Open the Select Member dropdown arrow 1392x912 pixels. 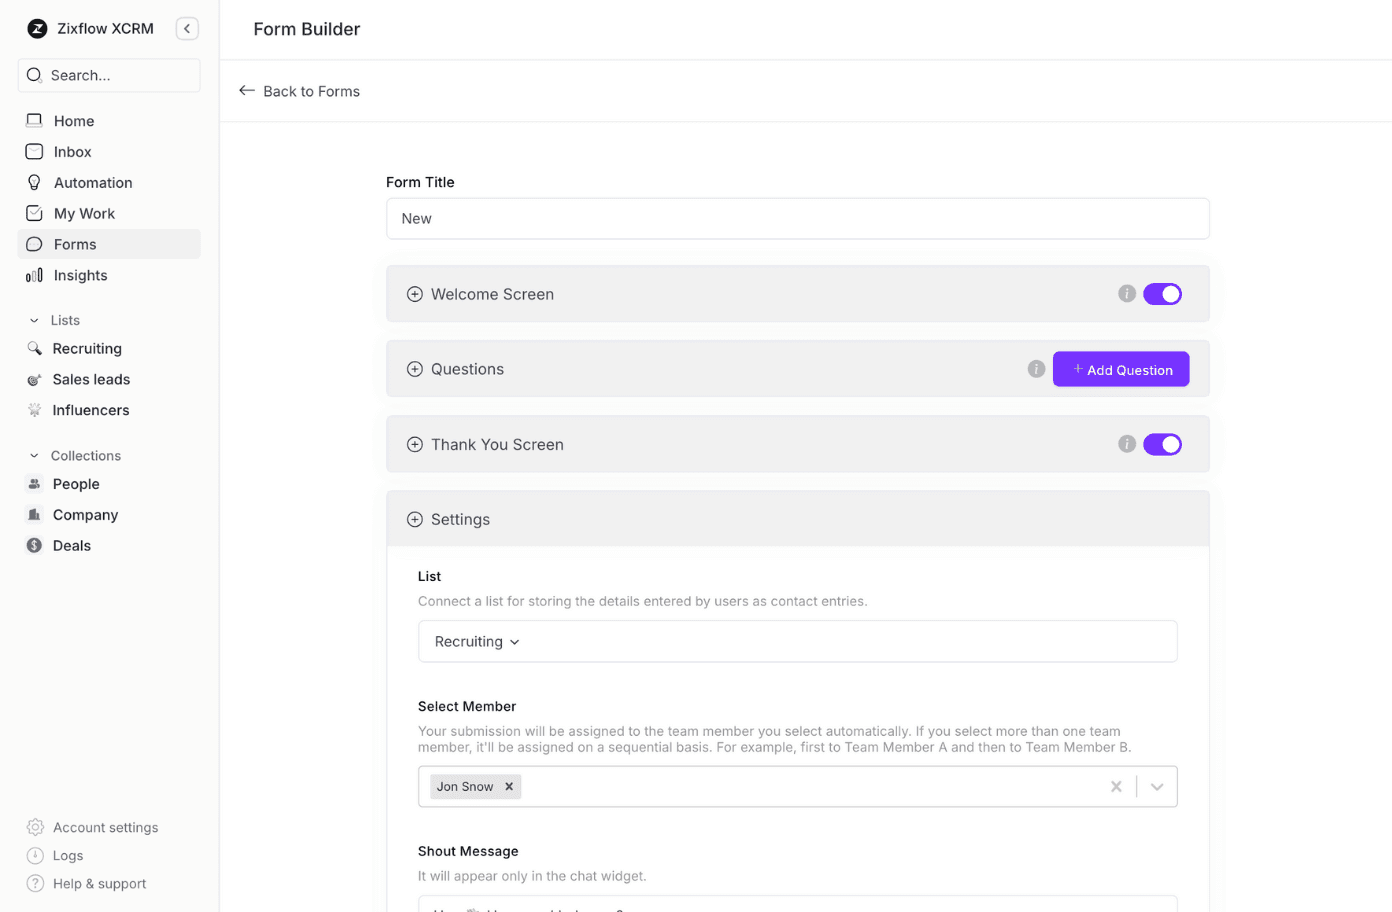(x=1157, y=787)
